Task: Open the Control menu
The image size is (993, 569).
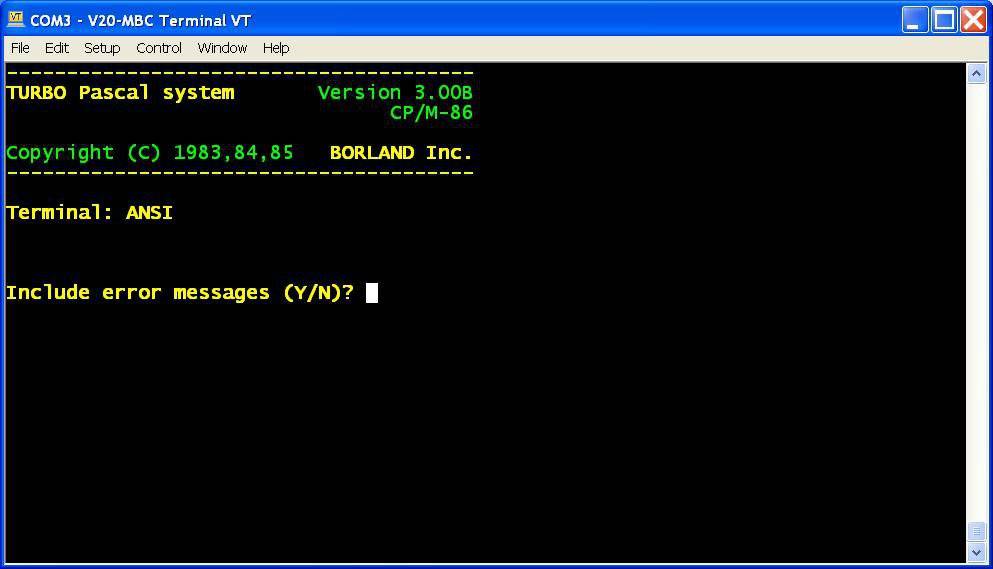Action: pos(159,48)
